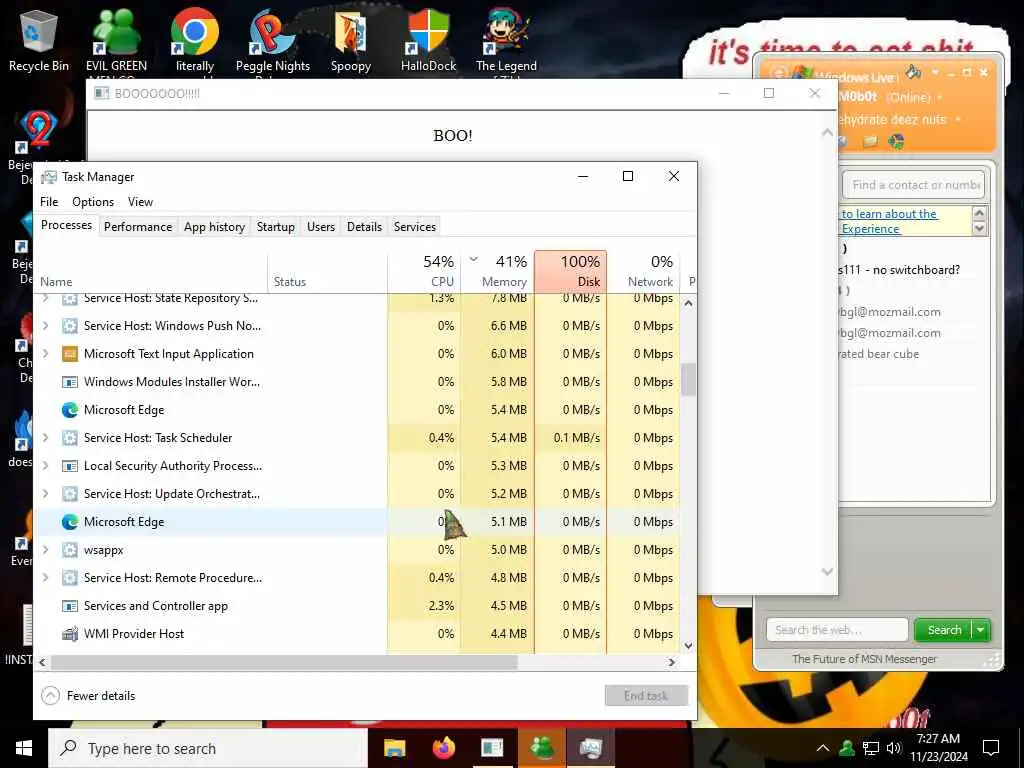
Task: Expand Service Host: Remote Procedure row
Action: pos(45,578)
